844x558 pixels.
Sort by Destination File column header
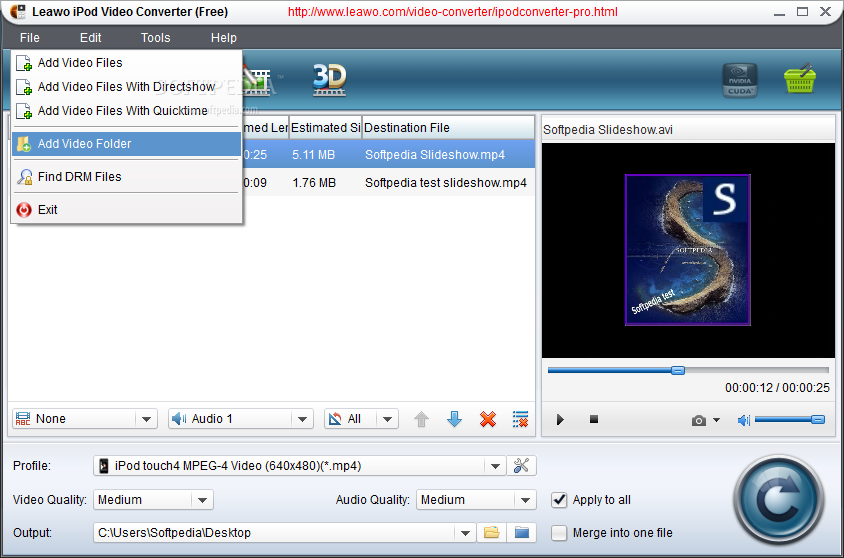tap(448, 128)
